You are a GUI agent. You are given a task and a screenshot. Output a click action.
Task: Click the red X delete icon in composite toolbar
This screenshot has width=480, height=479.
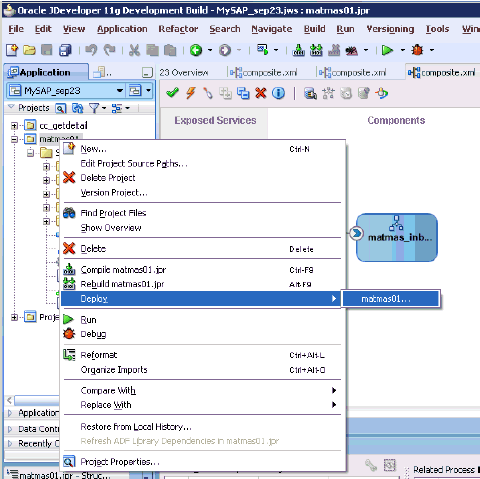(261, 93)
